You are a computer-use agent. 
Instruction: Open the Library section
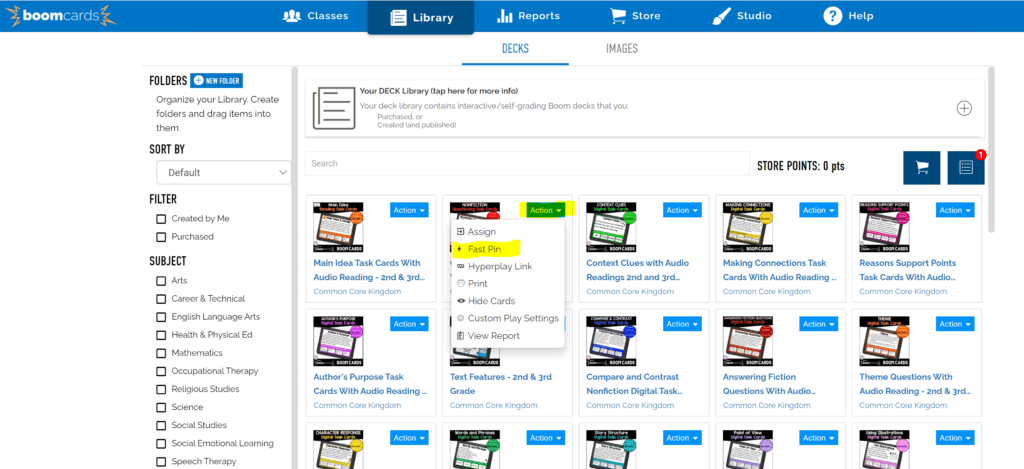point(421,18)
